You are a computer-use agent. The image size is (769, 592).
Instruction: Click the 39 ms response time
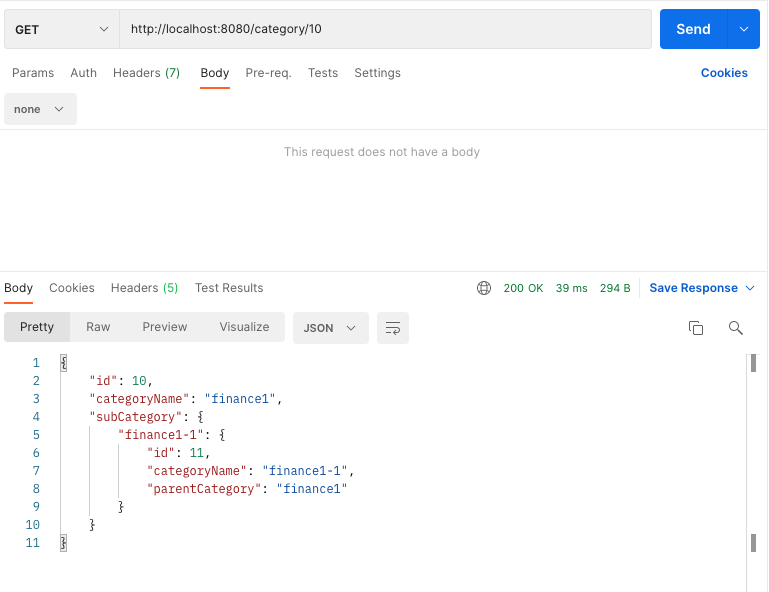click(571, 288)
